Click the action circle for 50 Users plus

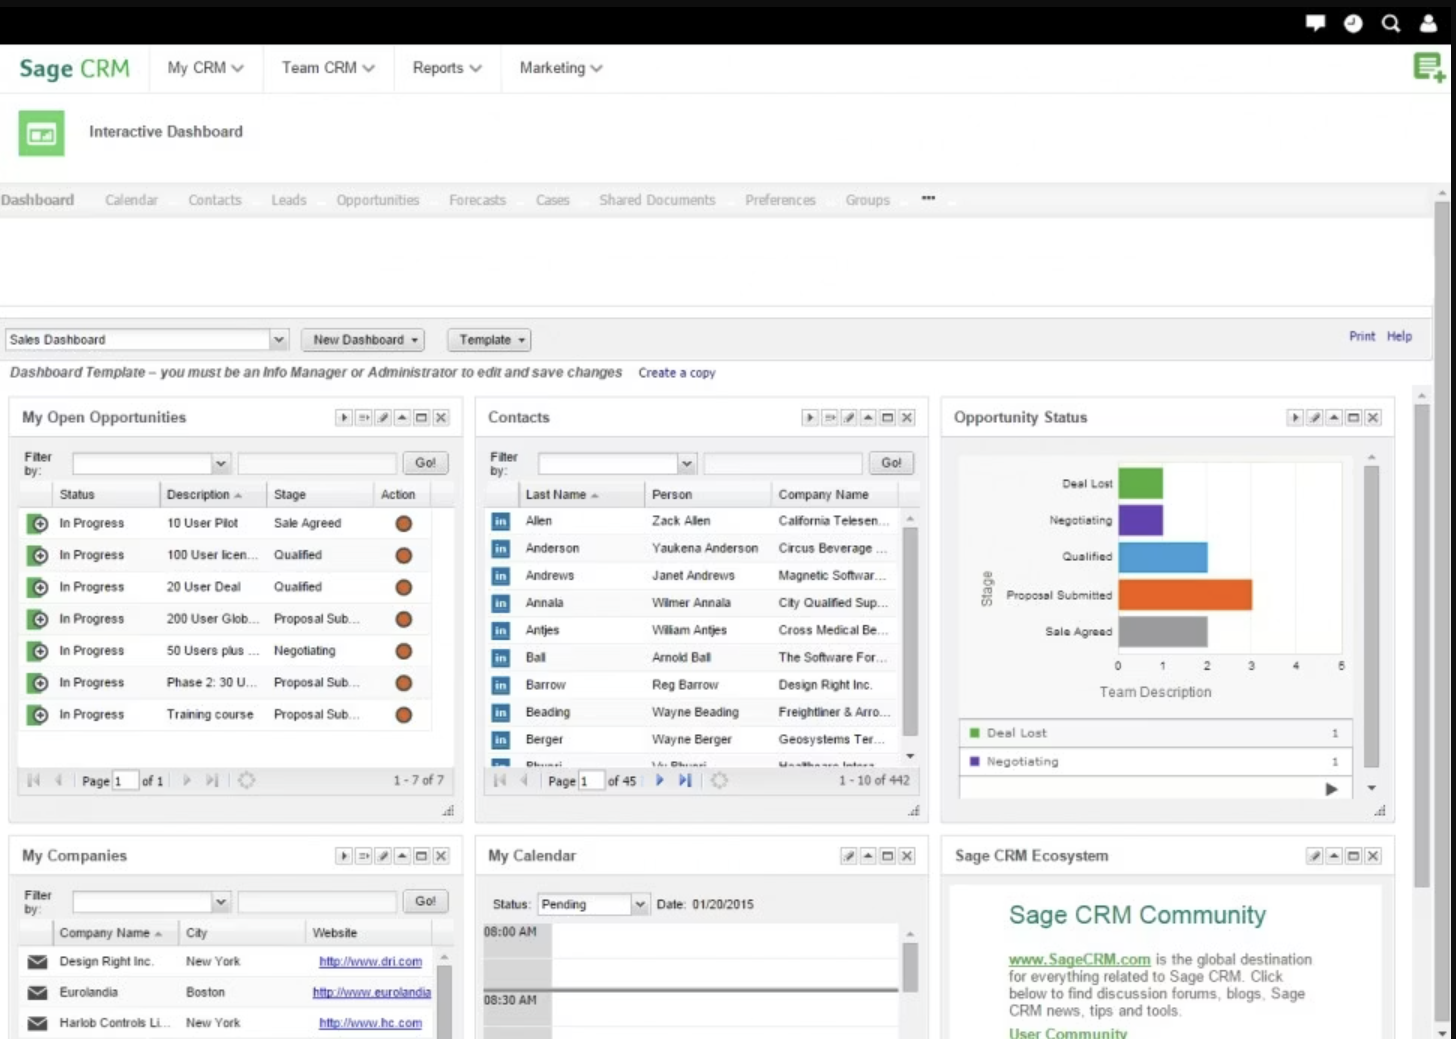(x=404, y=651)
